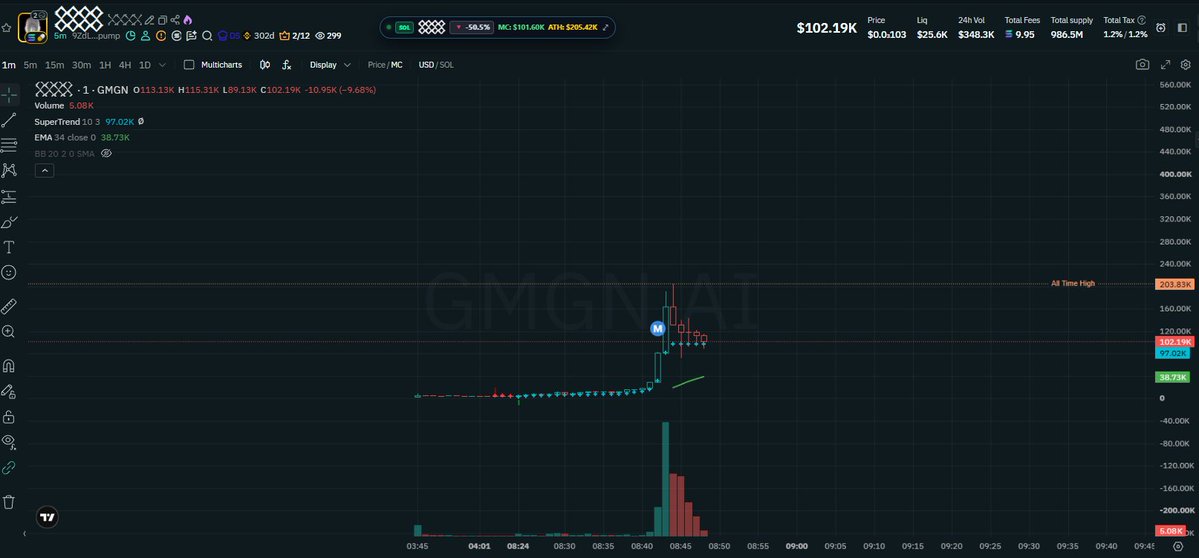Take a chart snapshot with camera icon
Viewport: 1199px width, 558px height.
coord(1142,65)
